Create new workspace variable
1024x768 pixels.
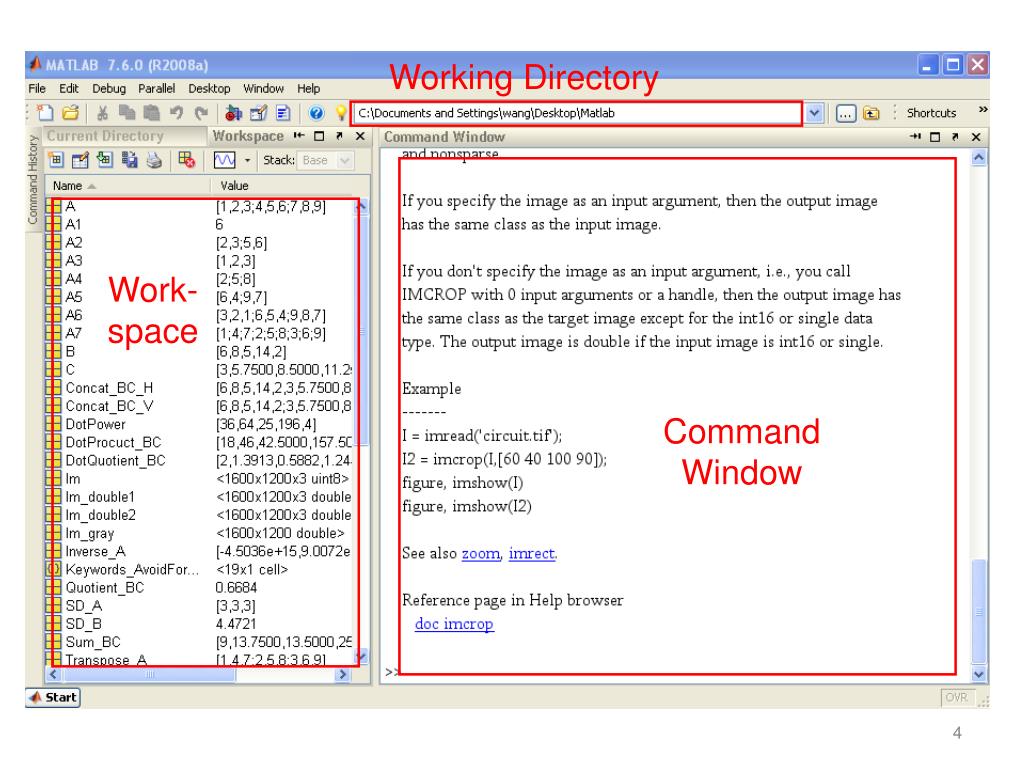56,160
